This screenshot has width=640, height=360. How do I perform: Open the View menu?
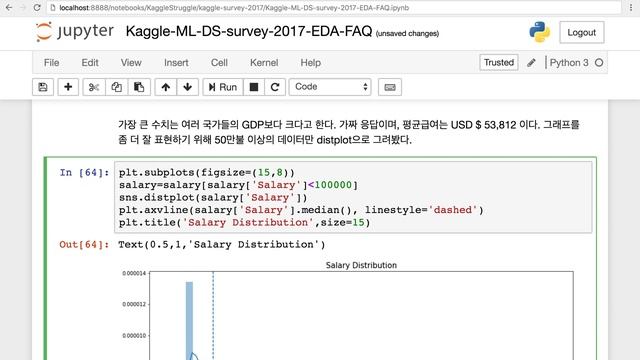pyautogui.click(x=131, y=63)
